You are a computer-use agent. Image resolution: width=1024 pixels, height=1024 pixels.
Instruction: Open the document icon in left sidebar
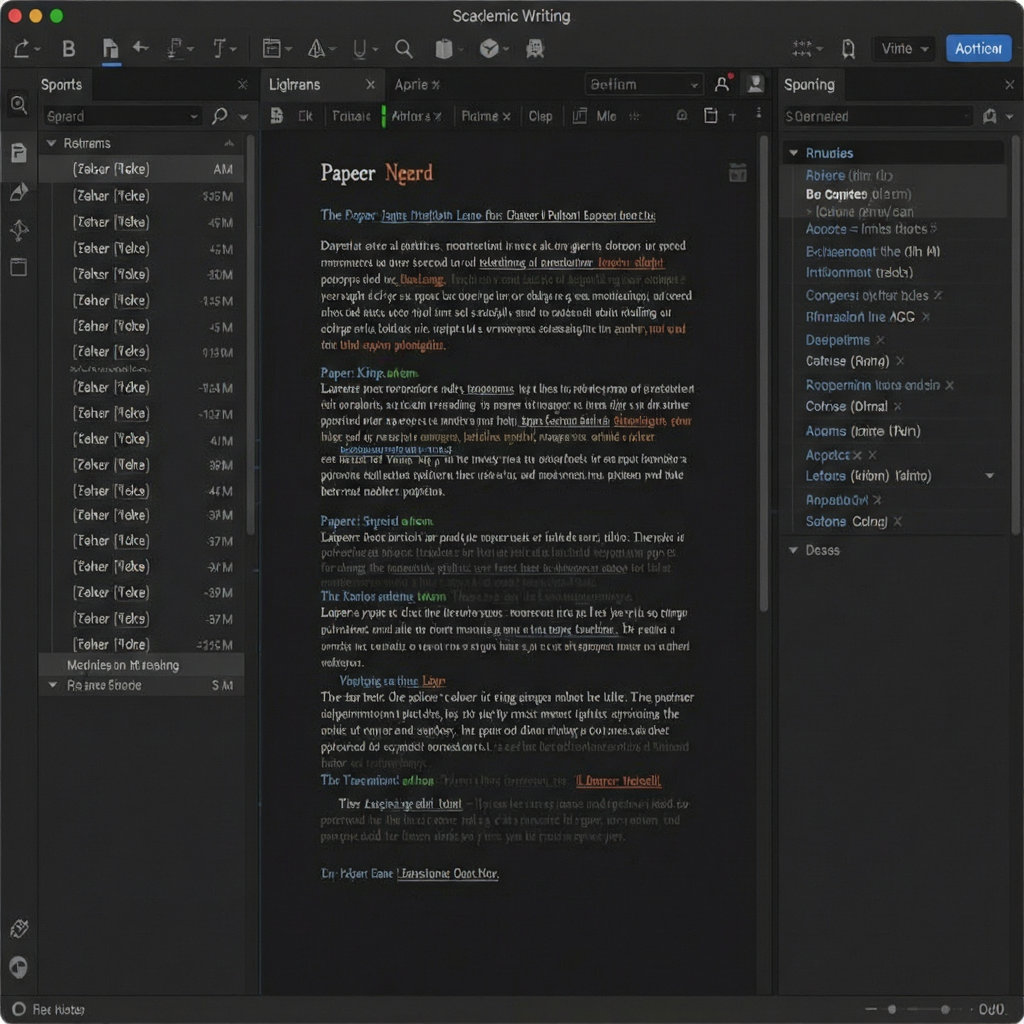point(19,153)
